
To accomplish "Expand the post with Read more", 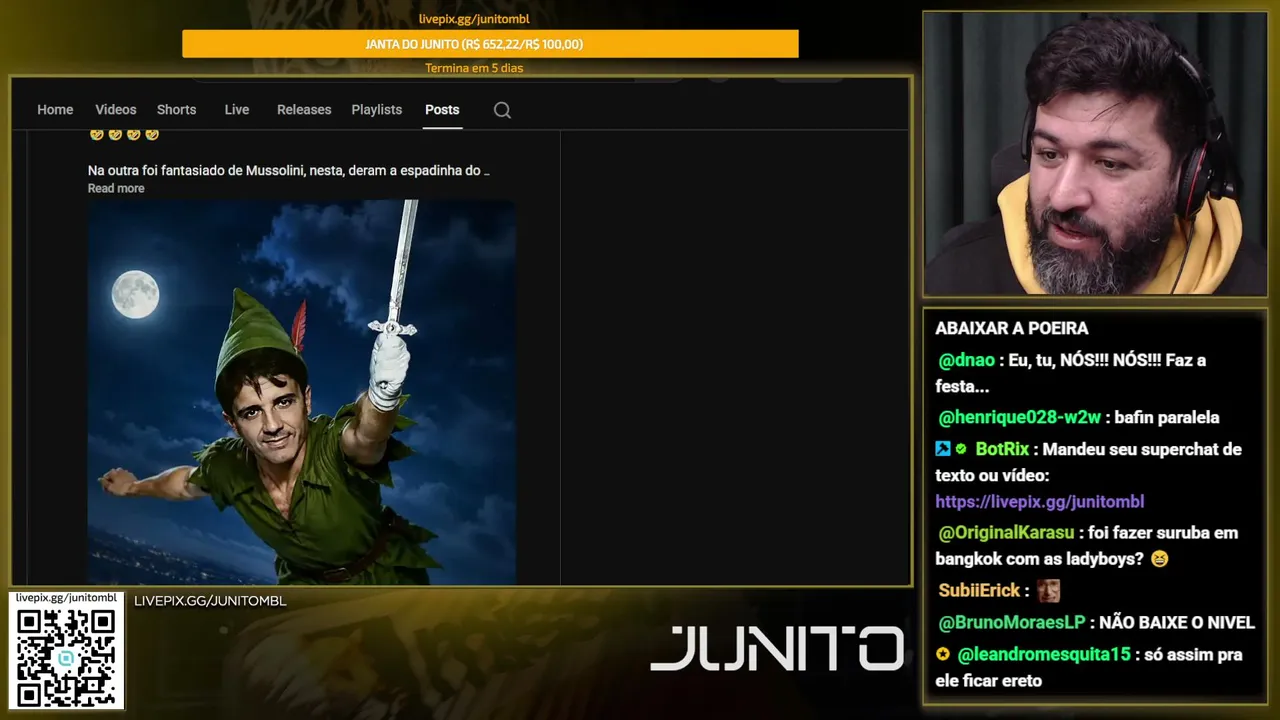I will click(116, 188).
